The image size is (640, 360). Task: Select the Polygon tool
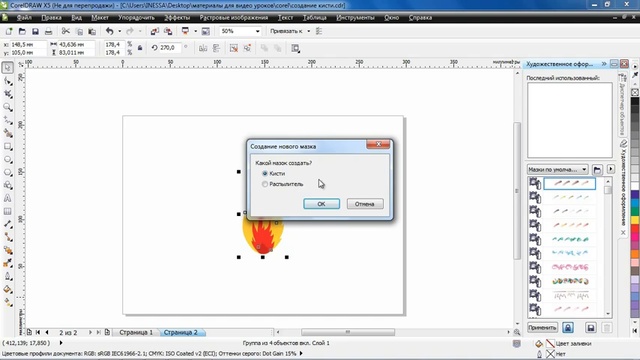(8, 172)
